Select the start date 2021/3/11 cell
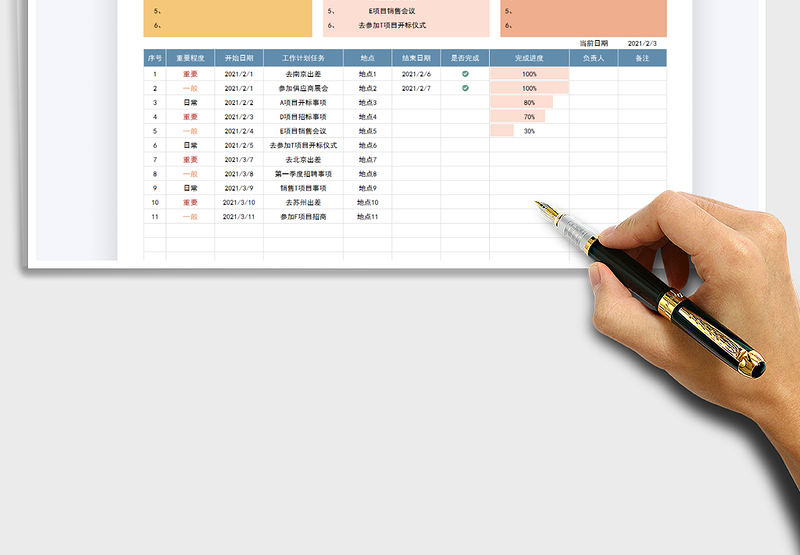 tap(239, 217)
